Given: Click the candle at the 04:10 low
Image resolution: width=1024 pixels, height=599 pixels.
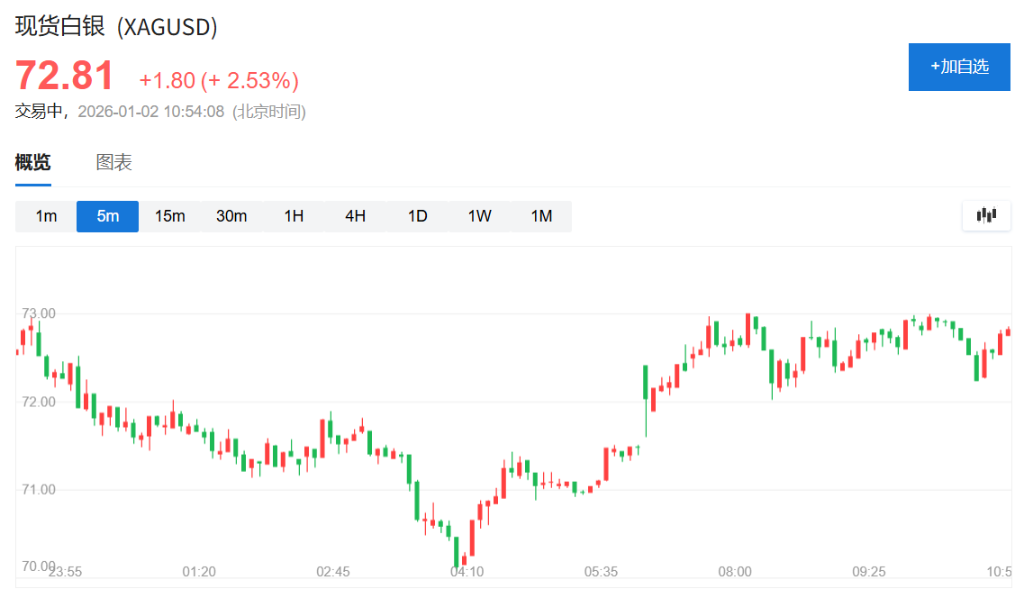Looking at the screenshot, I should pos(458,550).
